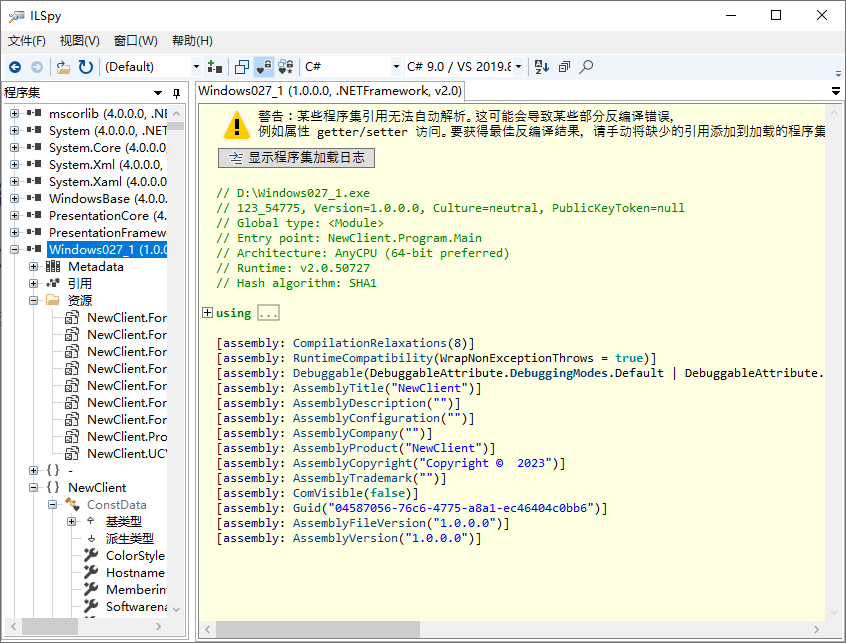This screenshot has width=846, height=643.
Task: Expand the System.Core assembly node
Action: [15, 148]
